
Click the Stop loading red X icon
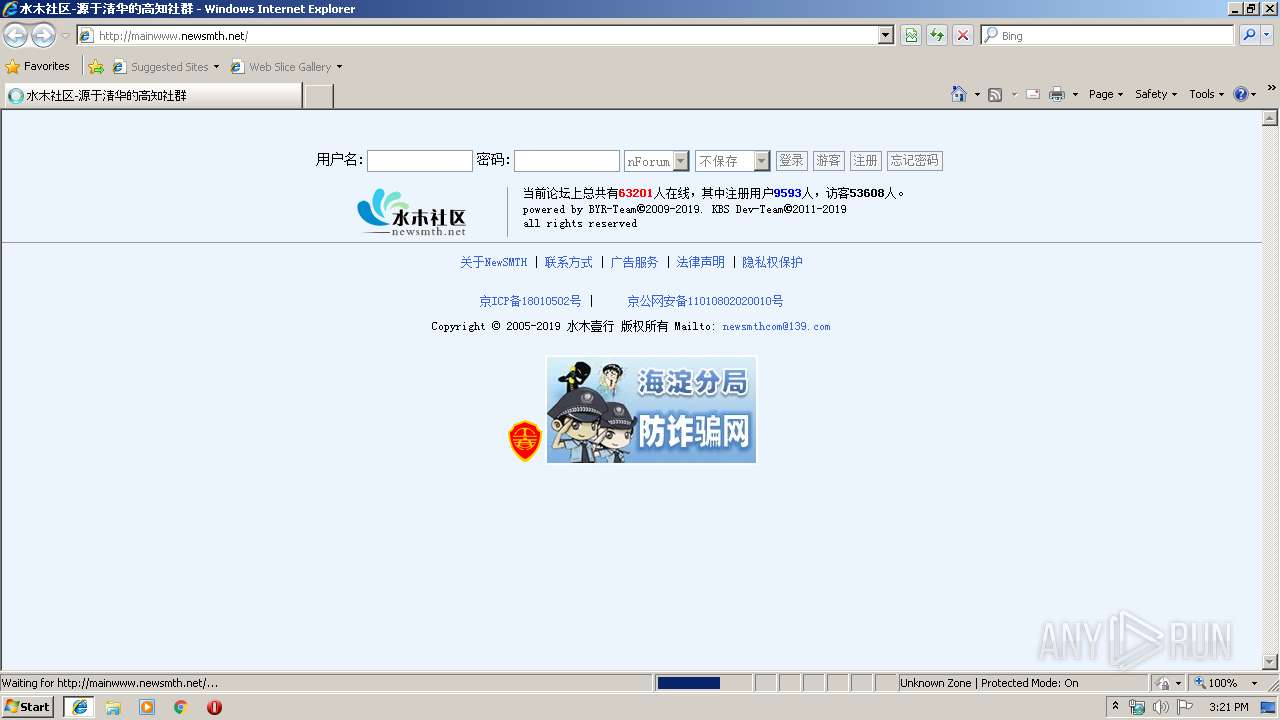(963, 35)
